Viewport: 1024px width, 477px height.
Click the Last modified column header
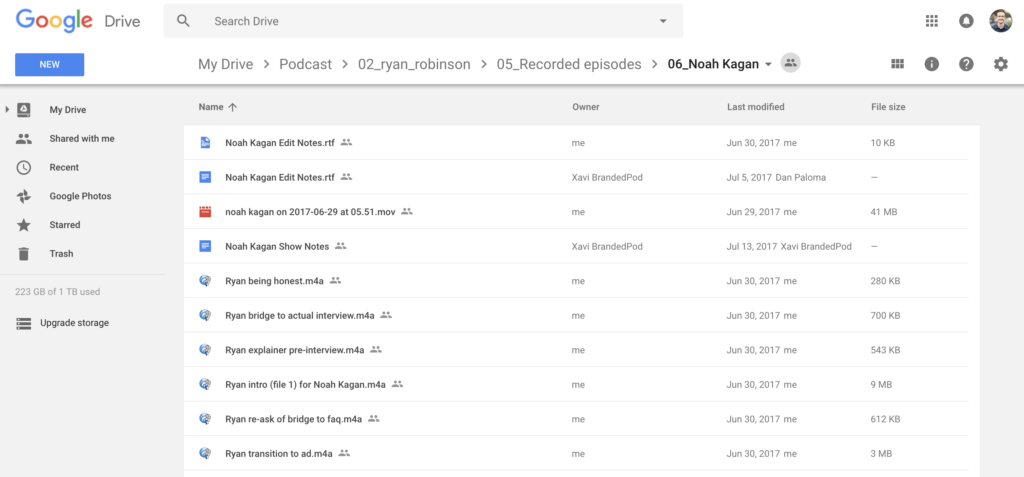point(756,107)
